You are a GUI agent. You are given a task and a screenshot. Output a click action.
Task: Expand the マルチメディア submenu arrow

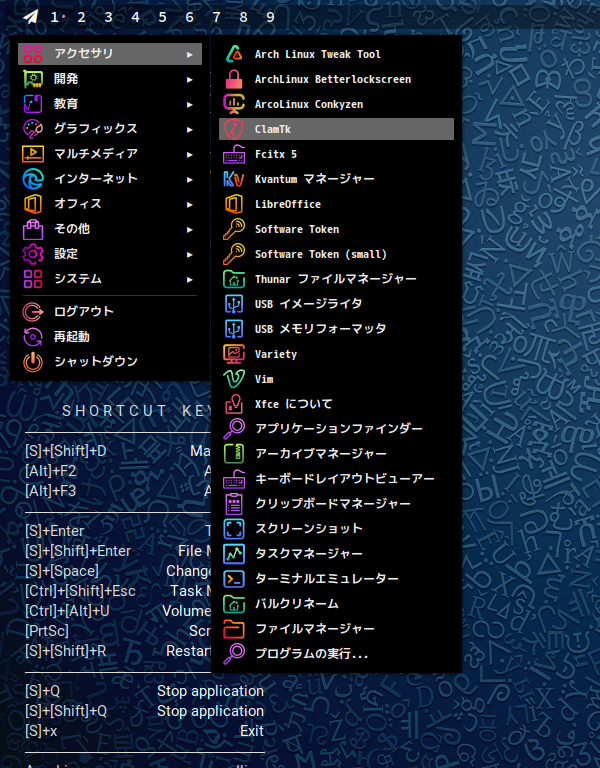190,154
